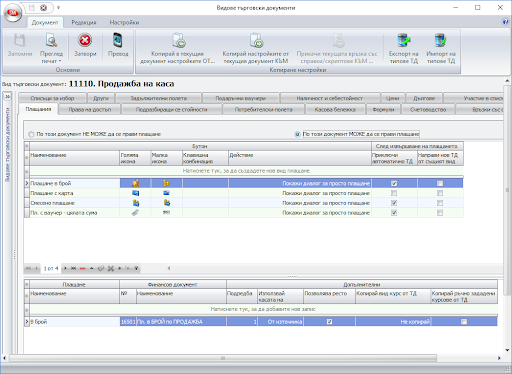Viewport: 512px width, 374px height.
Task: Click the 'От източника' cell
Action: 280,322
